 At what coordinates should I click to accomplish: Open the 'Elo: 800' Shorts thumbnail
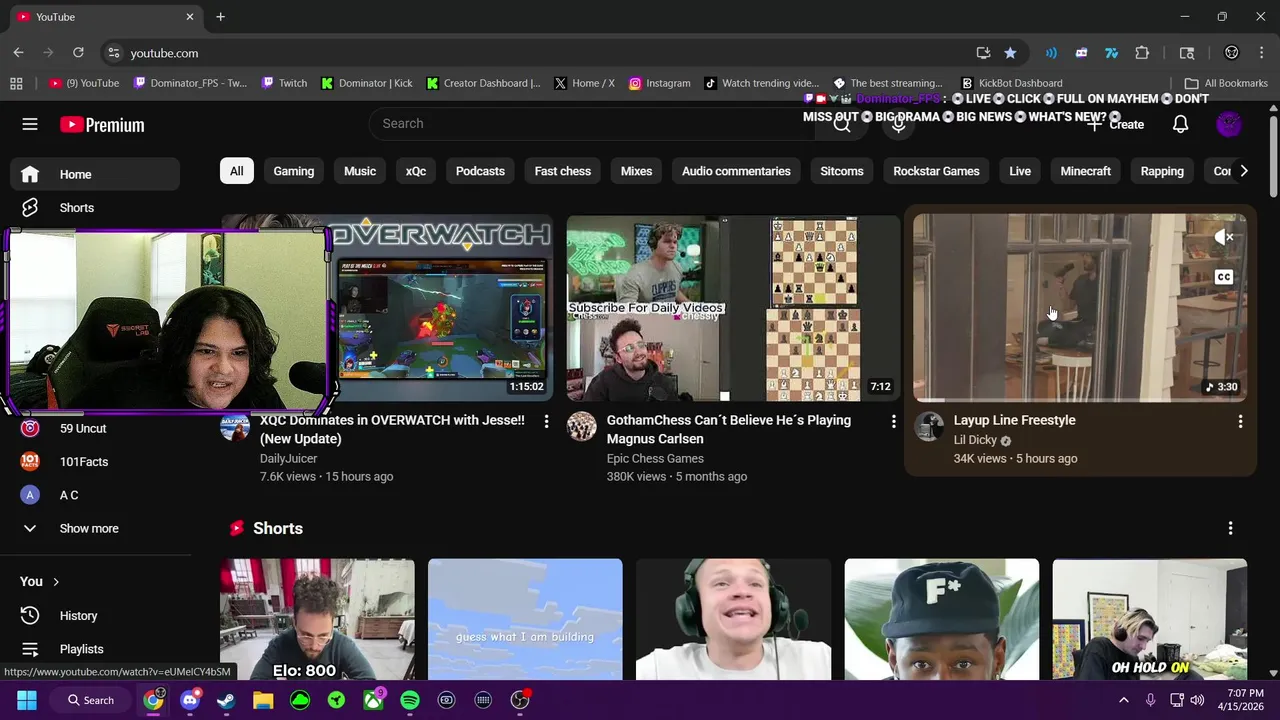(x=317, y=619)
